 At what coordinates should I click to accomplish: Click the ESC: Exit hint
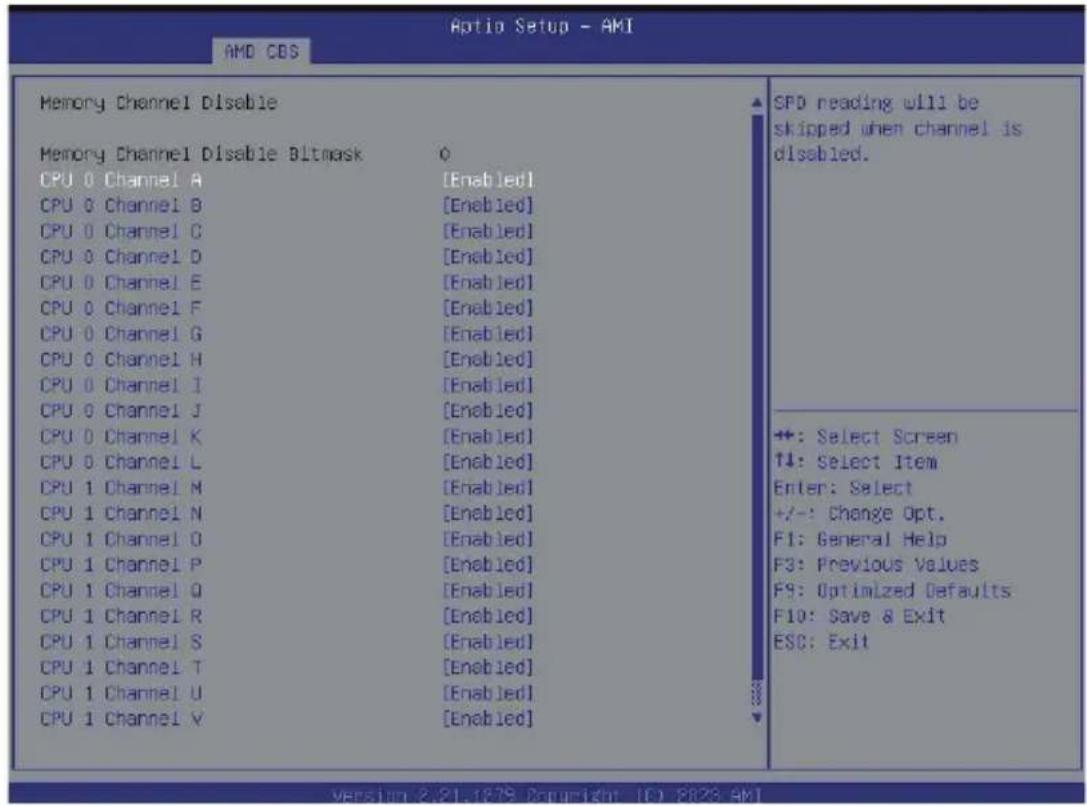821,642
